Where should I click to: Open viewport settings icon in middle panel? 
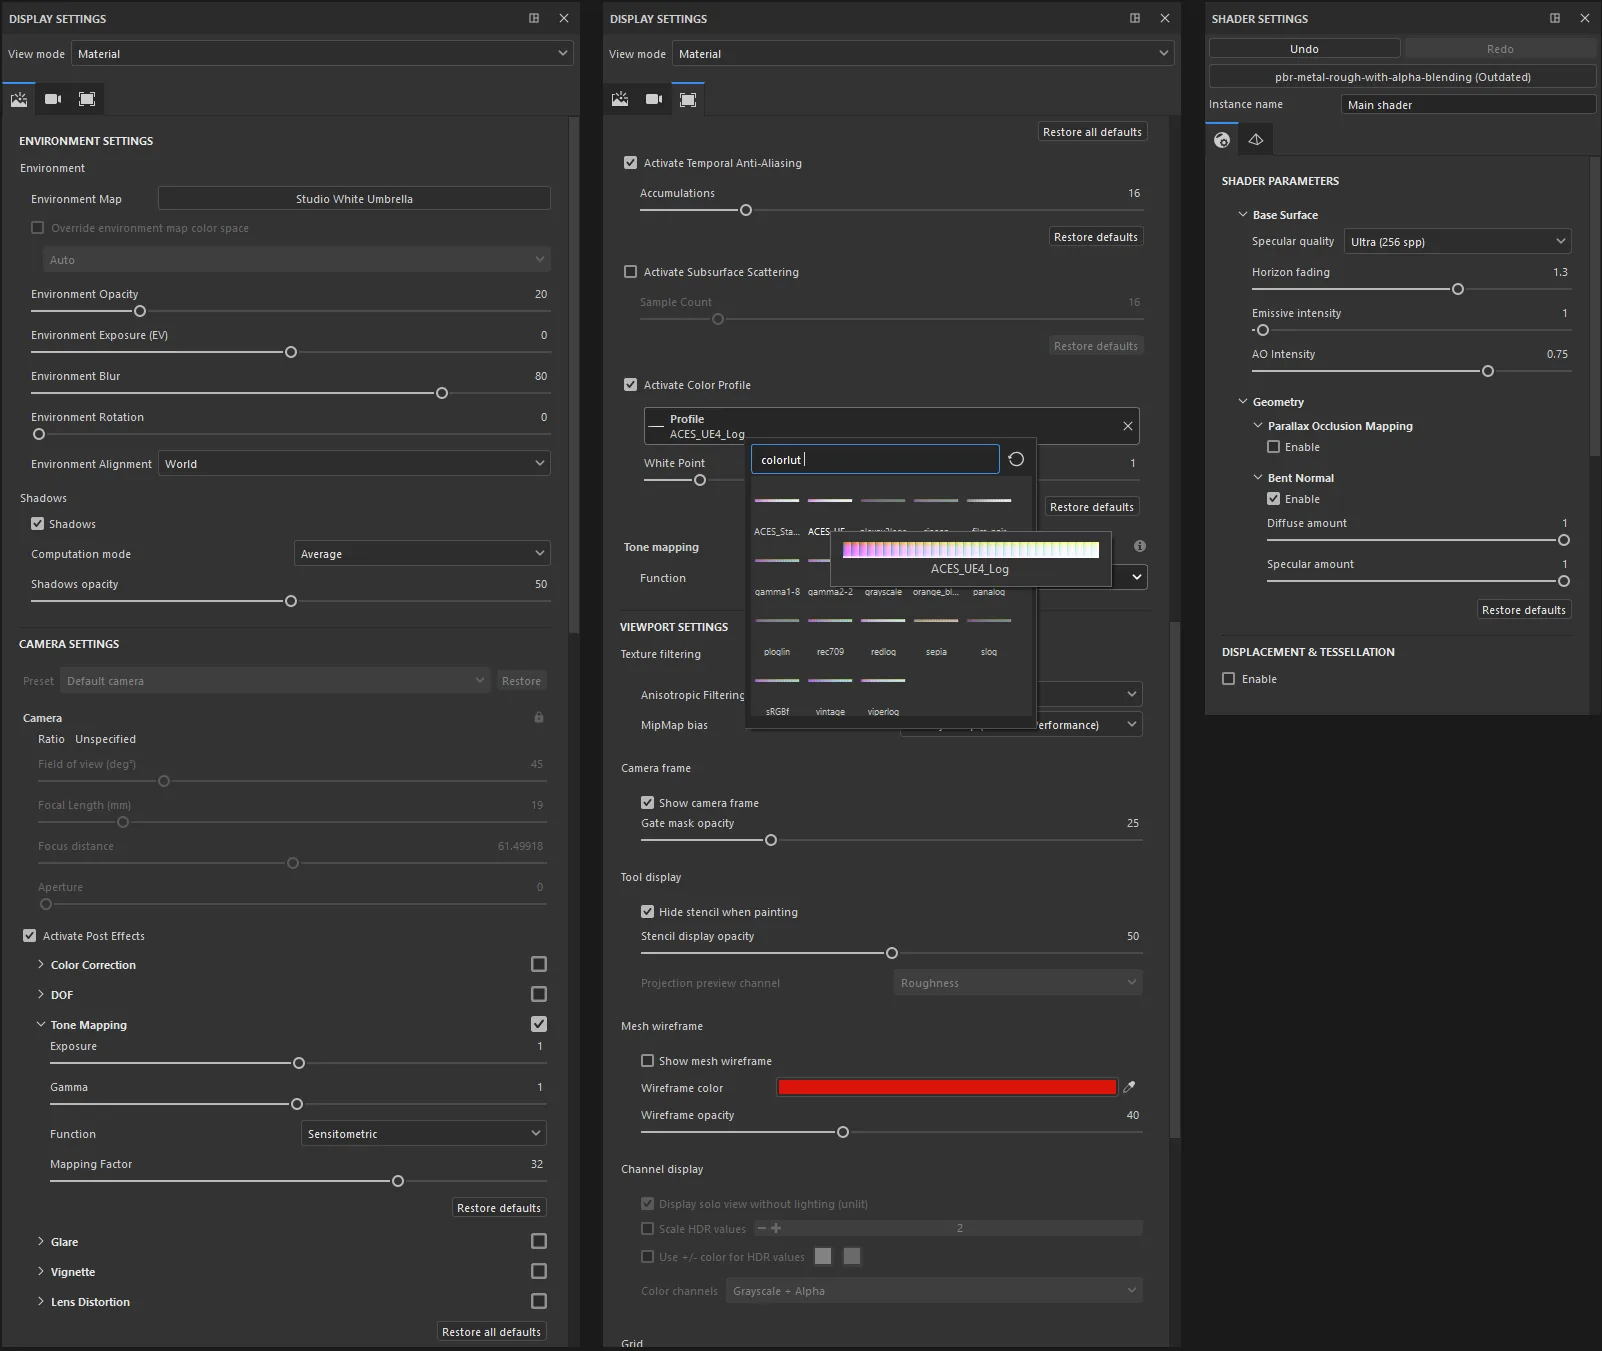[688, 99]
